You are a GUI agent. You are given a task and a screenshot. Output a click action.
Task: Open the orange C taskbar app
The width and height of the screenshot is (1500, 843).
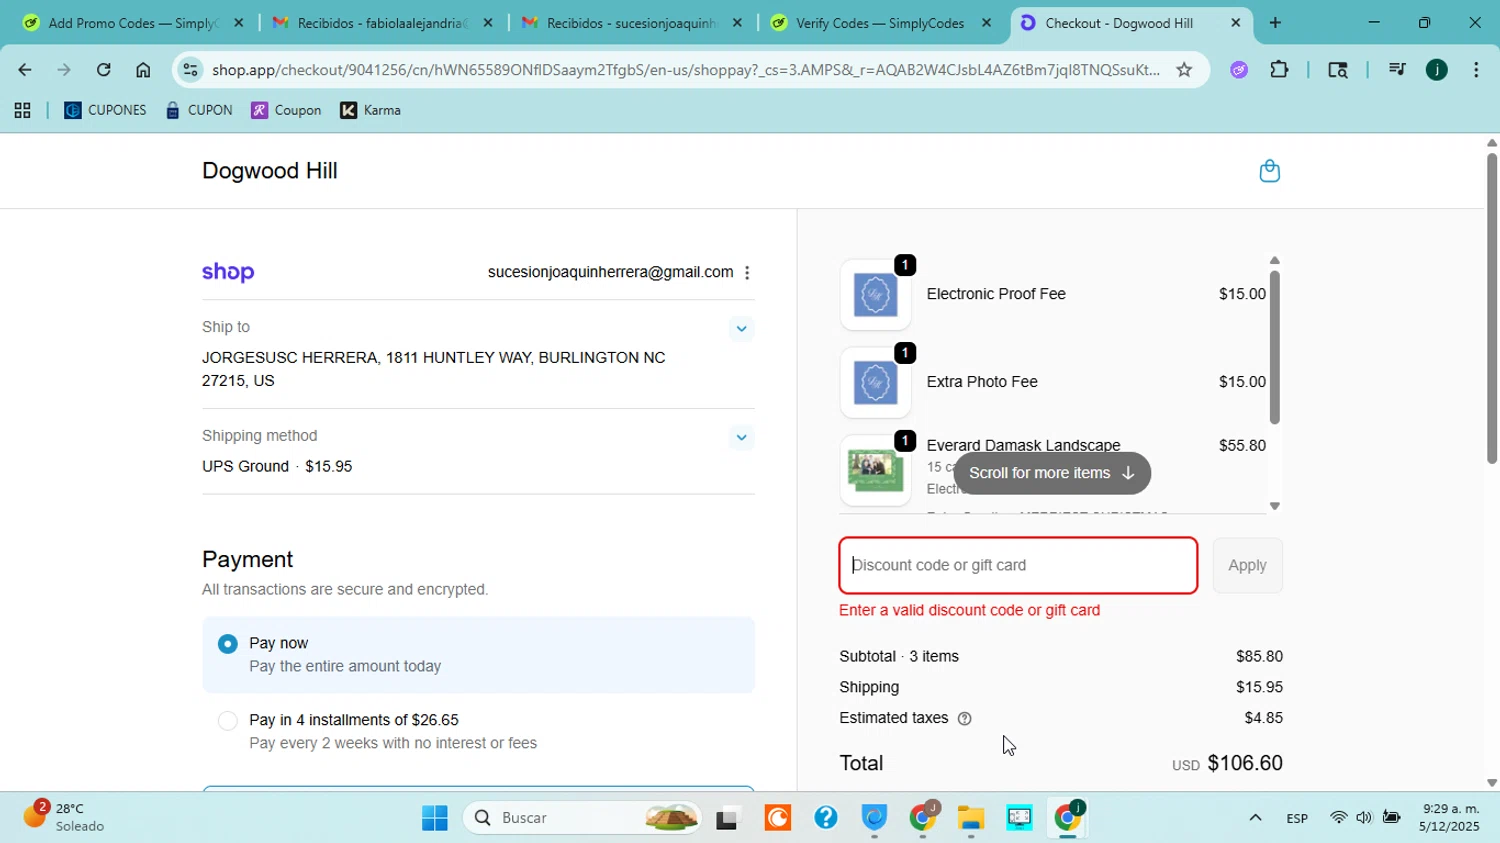click(x=777, y=818)
